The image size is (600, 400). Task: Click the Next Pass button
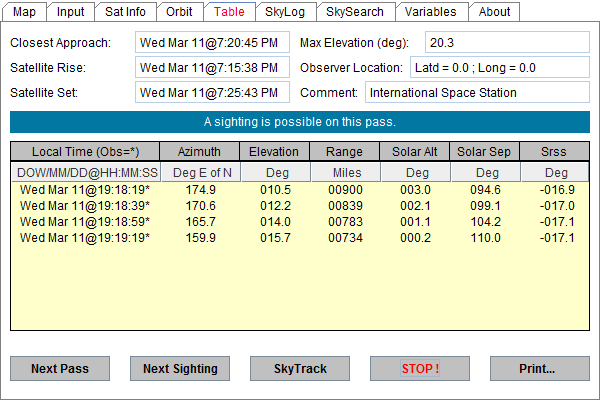pyautogui.click(x=60, y=369)
